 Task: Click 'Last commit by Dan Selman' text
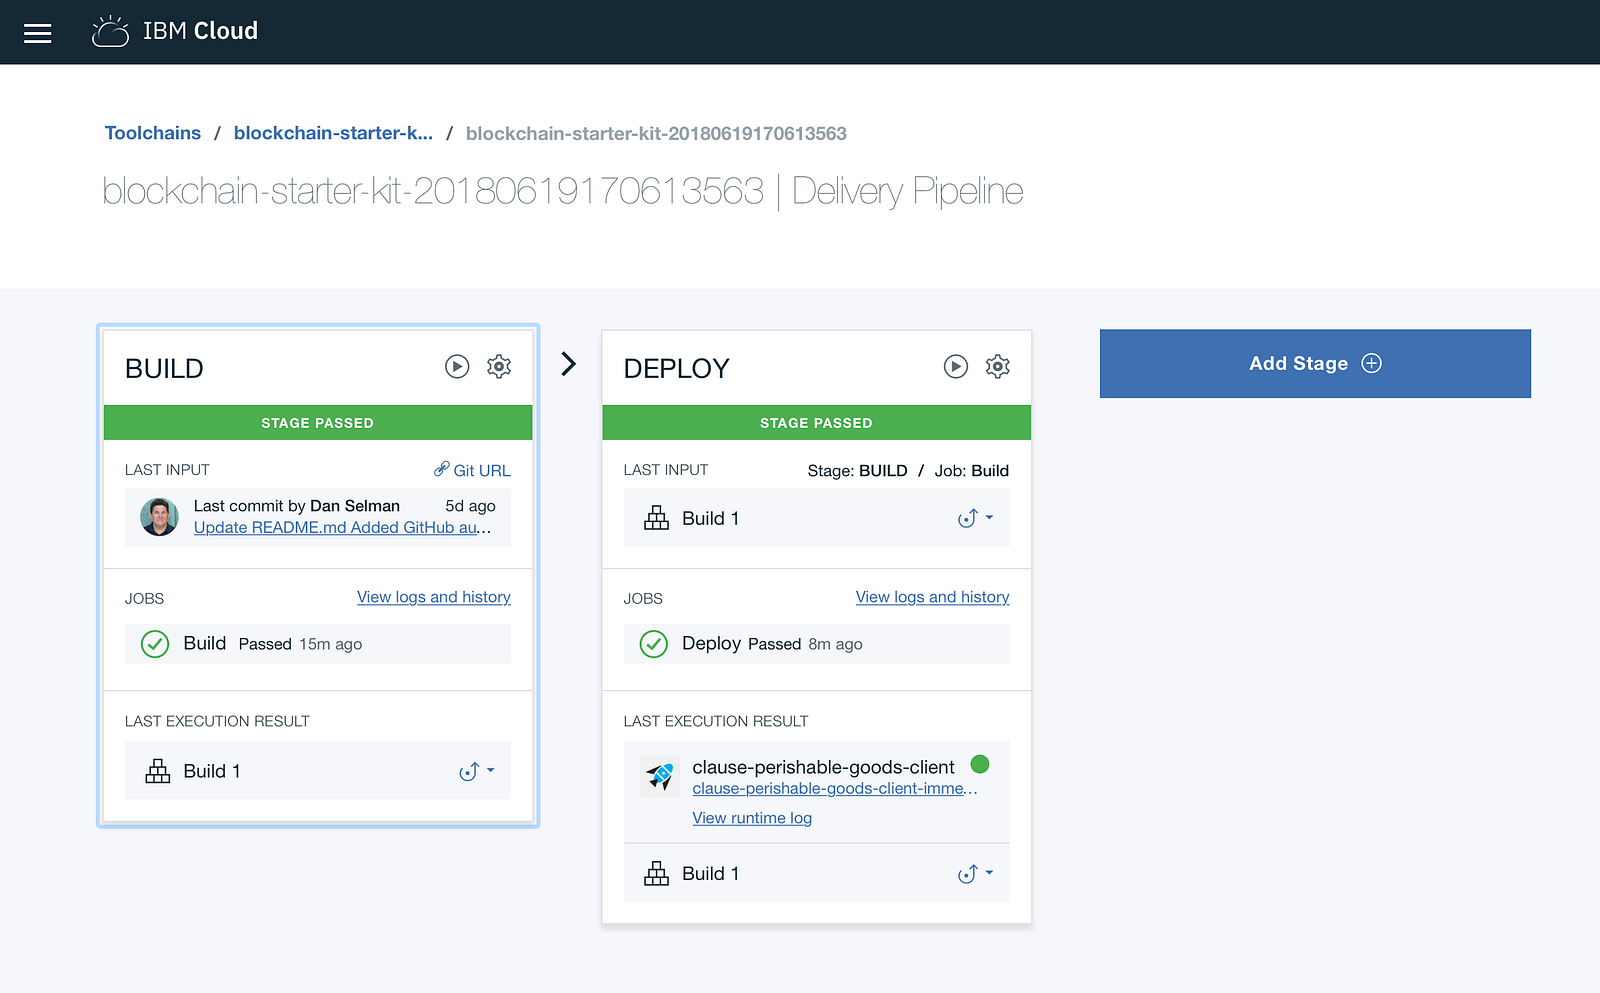coord(297,506)
